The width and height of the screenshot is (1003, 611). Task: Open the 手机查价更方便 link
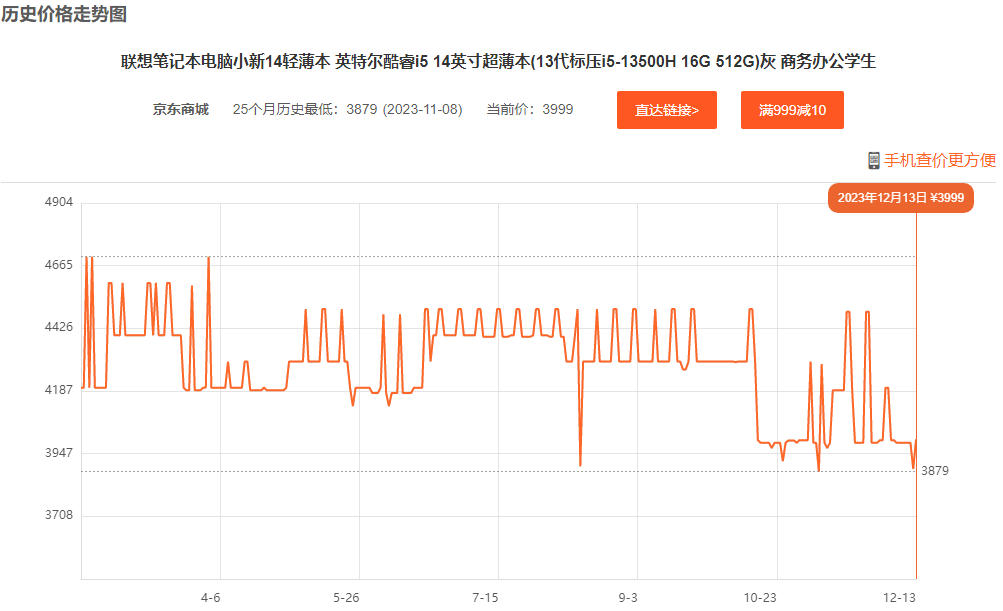point(940,160)
